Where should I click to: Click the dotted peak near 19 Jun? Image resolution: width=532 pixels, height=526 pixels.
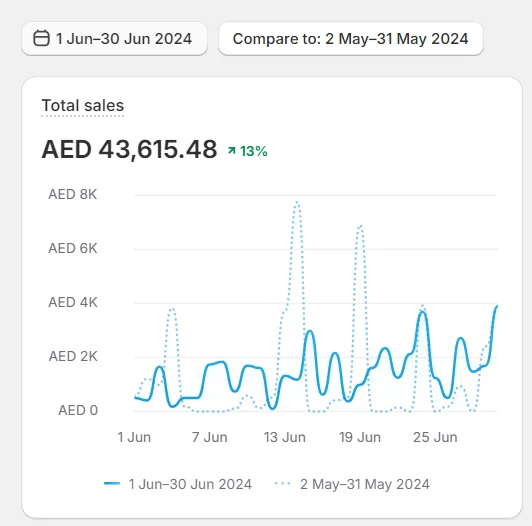(x=360, y=226)
